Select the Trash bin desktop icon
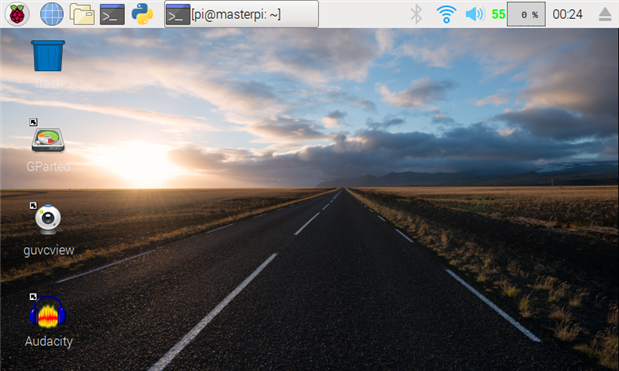619x371 pixels. pos(48,56)
